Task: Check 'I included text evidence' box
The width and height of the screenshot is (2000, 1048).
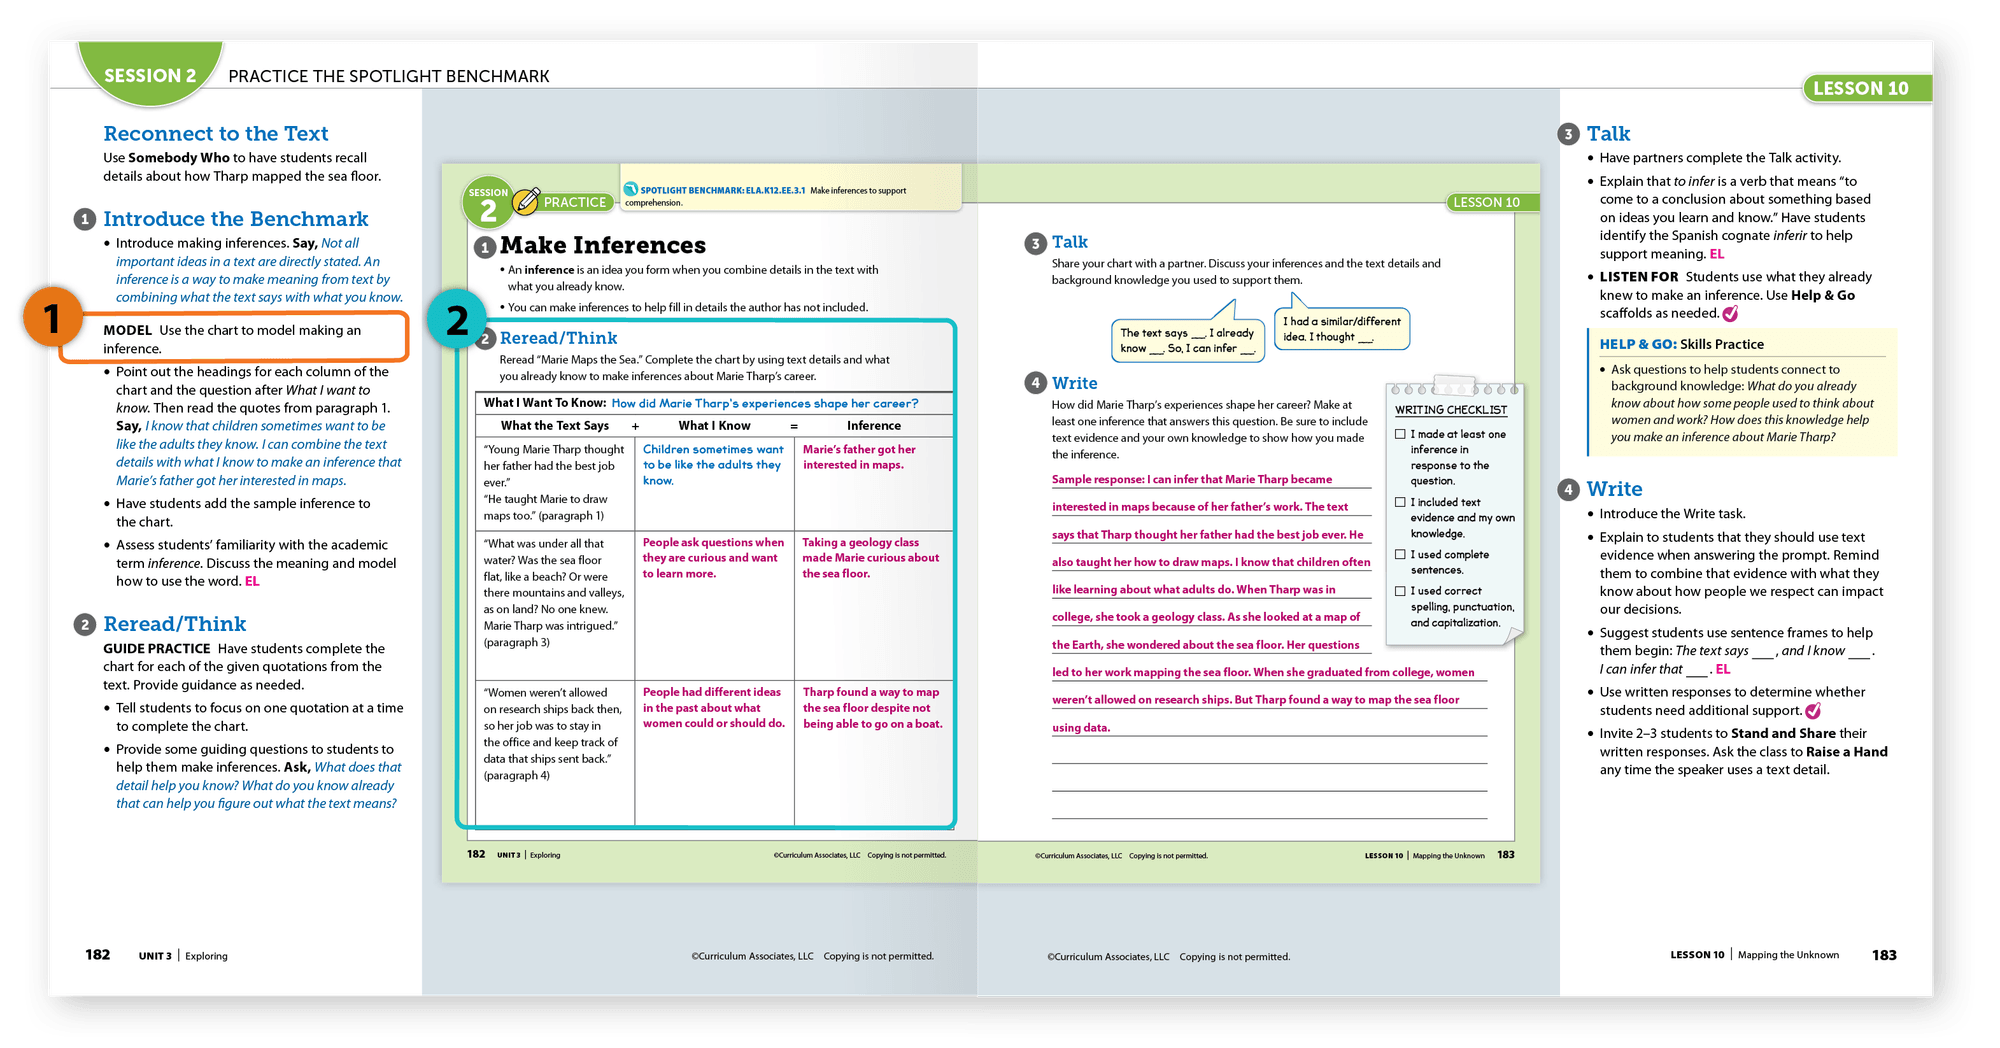Action: [1400, 502]
